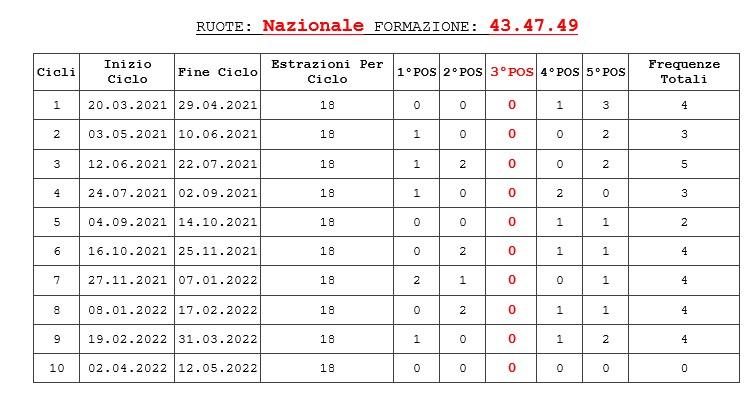Click start date 04.09.2021

pyautogui.click(x=127, y=222)
